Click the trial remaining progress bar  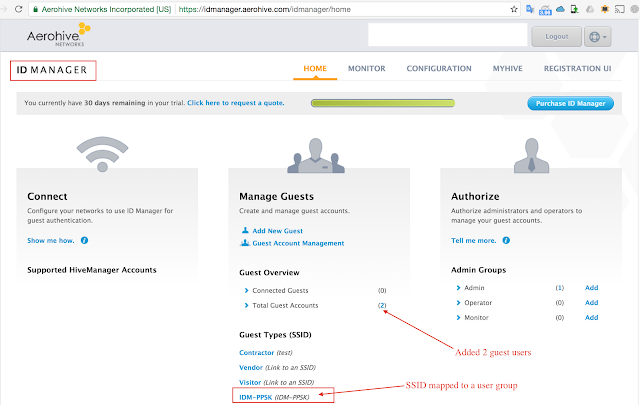point(382,103)
